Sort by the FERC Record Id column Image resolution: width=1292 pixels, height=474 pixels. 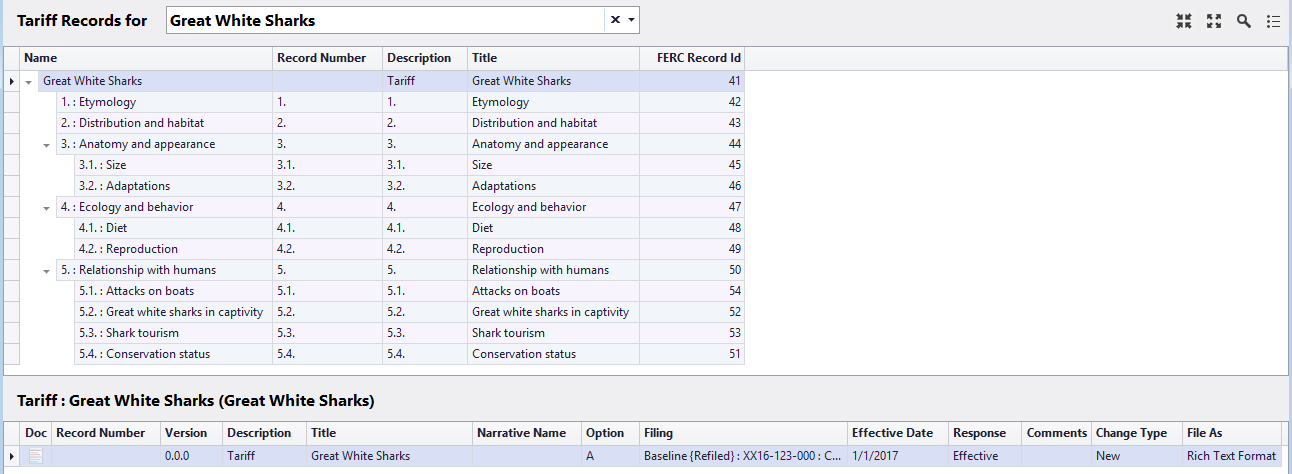[x=692, y=58]
